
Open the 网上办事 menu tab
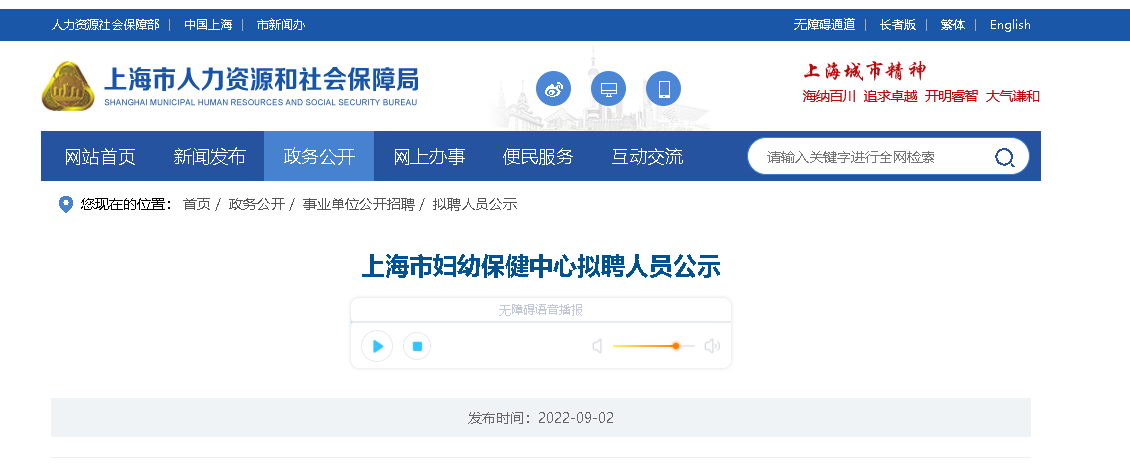coord(429,156)
